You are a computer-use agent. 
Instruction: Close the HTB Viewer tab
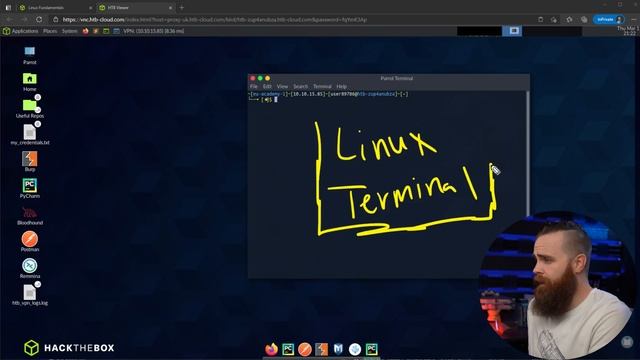(x=171, y=7)
